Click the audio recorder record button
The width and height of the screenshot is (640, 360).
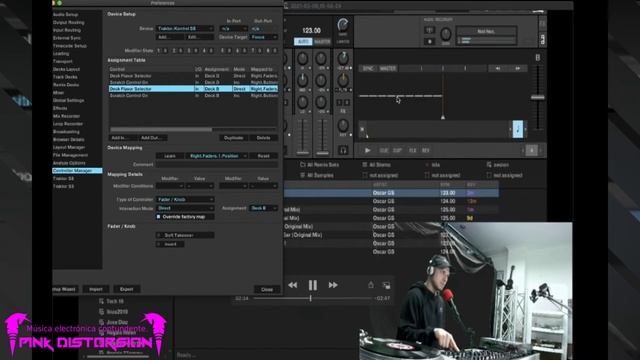pyautogui.click(x=429, y=41)
